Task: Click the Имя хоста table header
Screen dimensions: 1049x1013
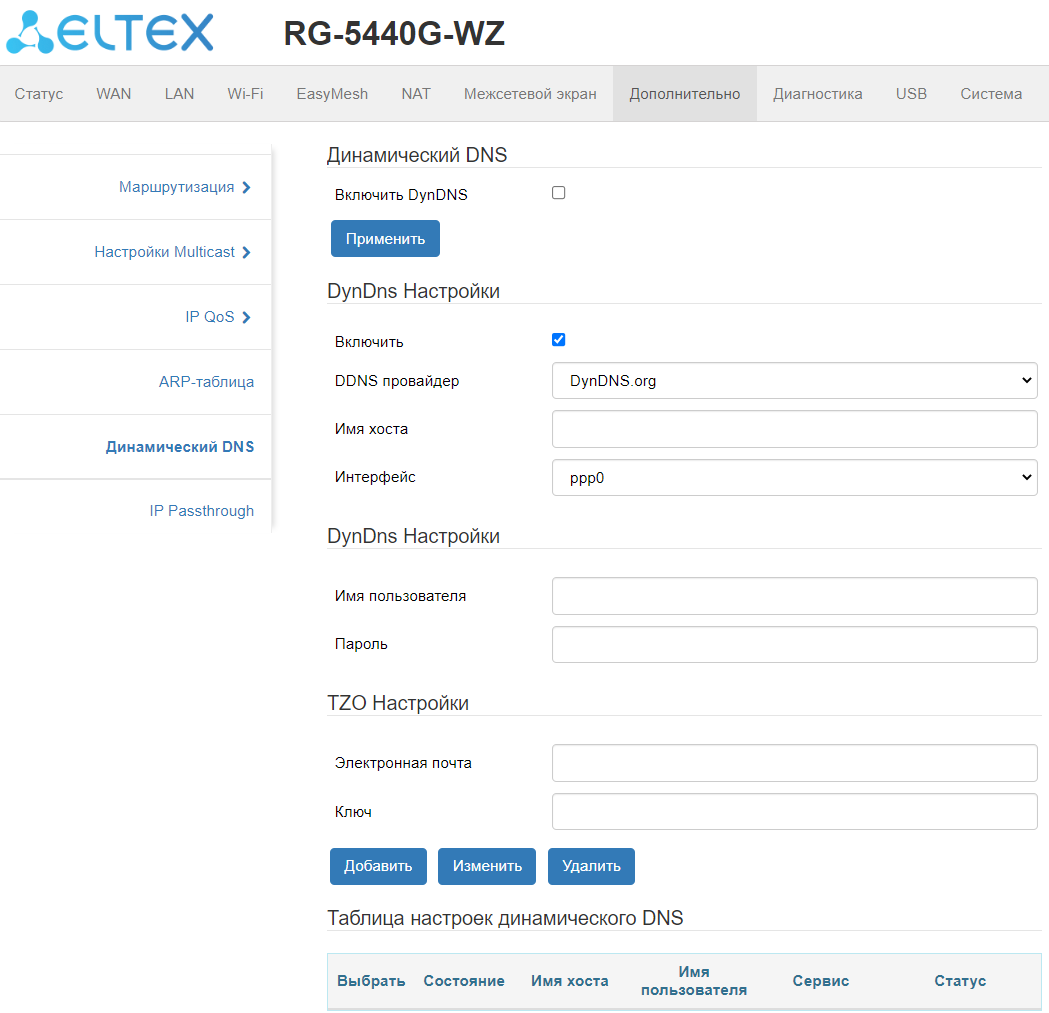Action: [569, 980]
